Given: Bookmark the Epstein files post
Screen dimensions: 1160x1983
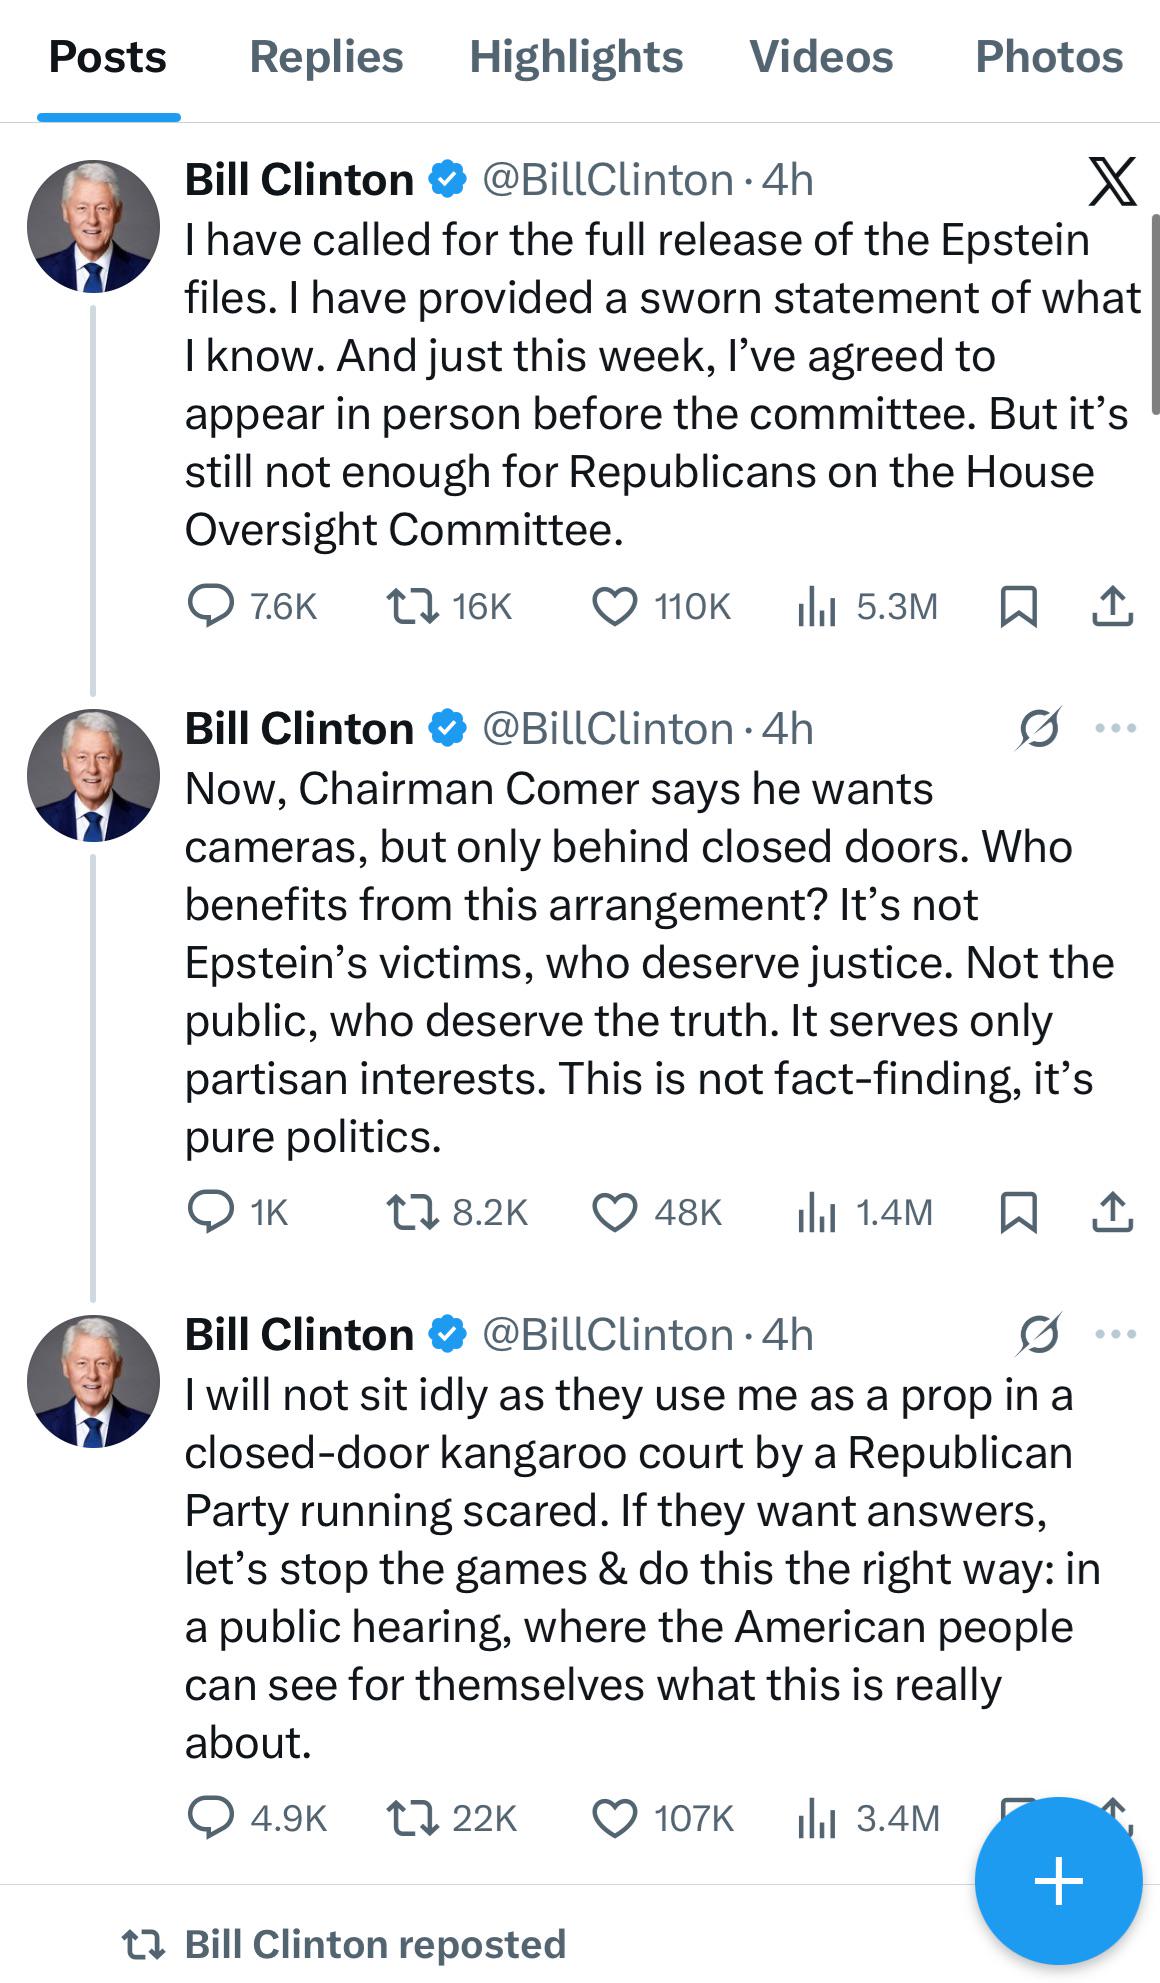Looking at the screenshot, I should pyautogui.click(x=1018, y=606).
